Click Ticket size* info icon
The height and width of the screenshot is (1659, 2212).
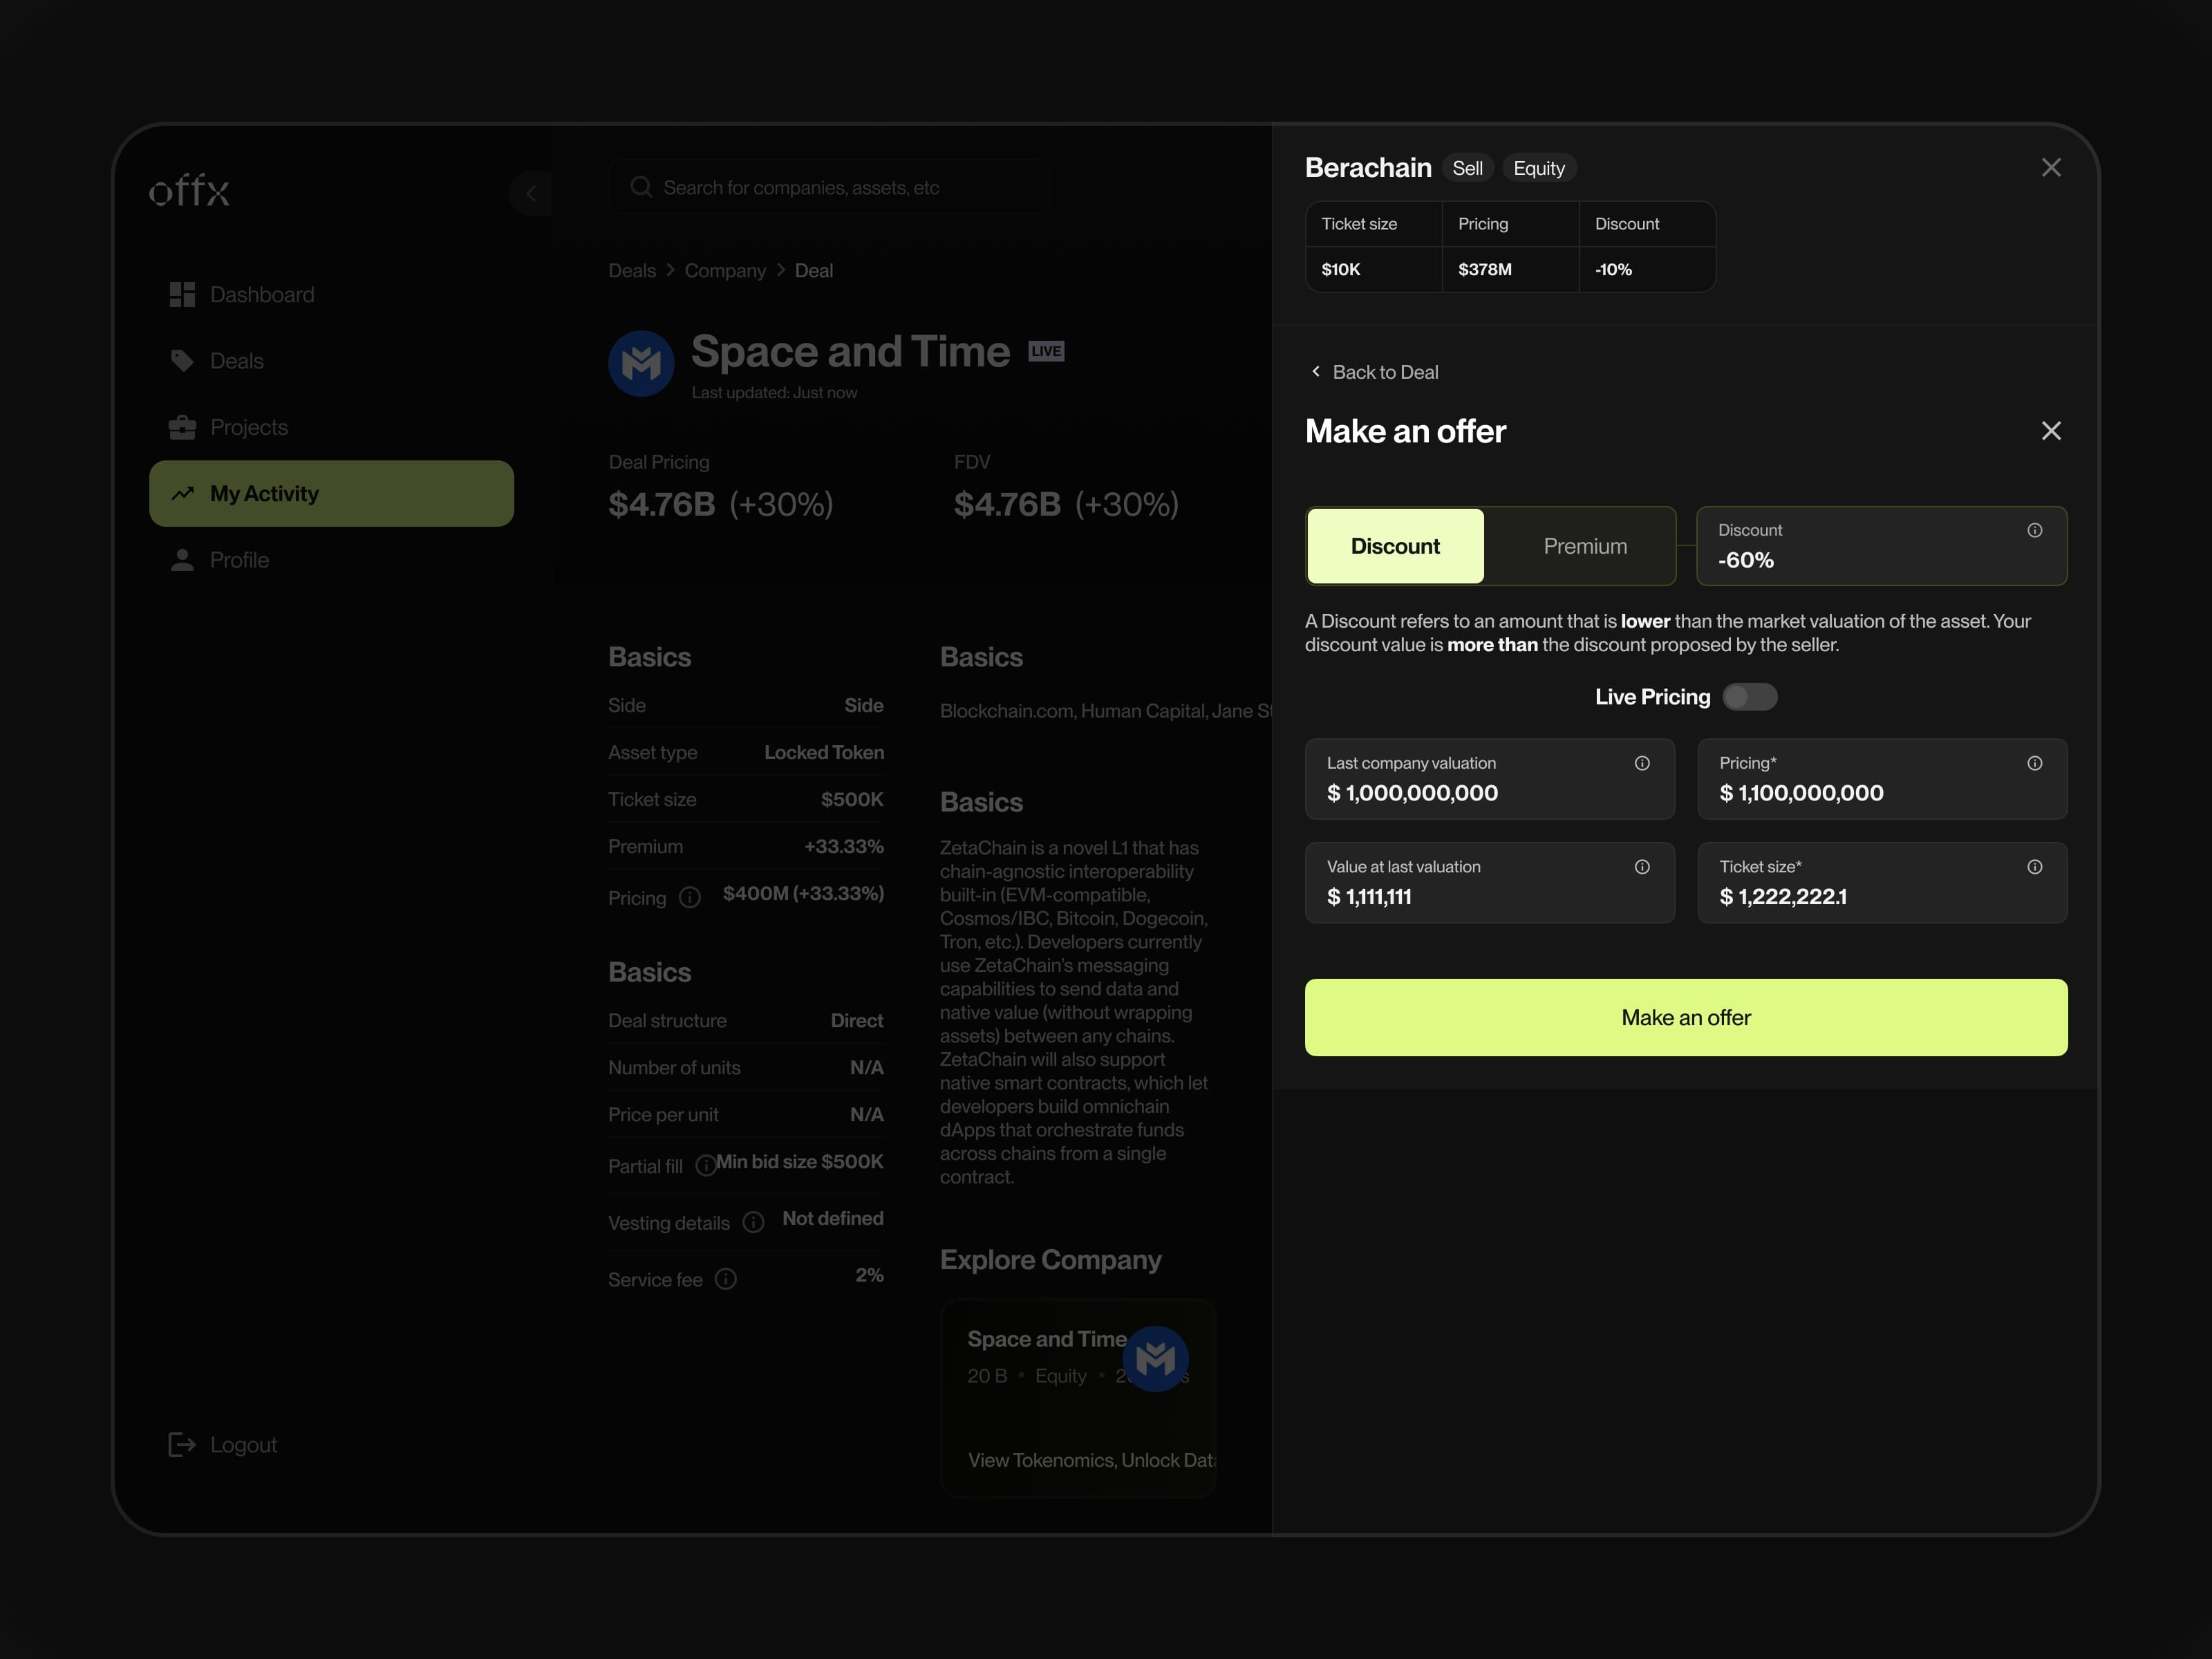(x=2034, y=867)
